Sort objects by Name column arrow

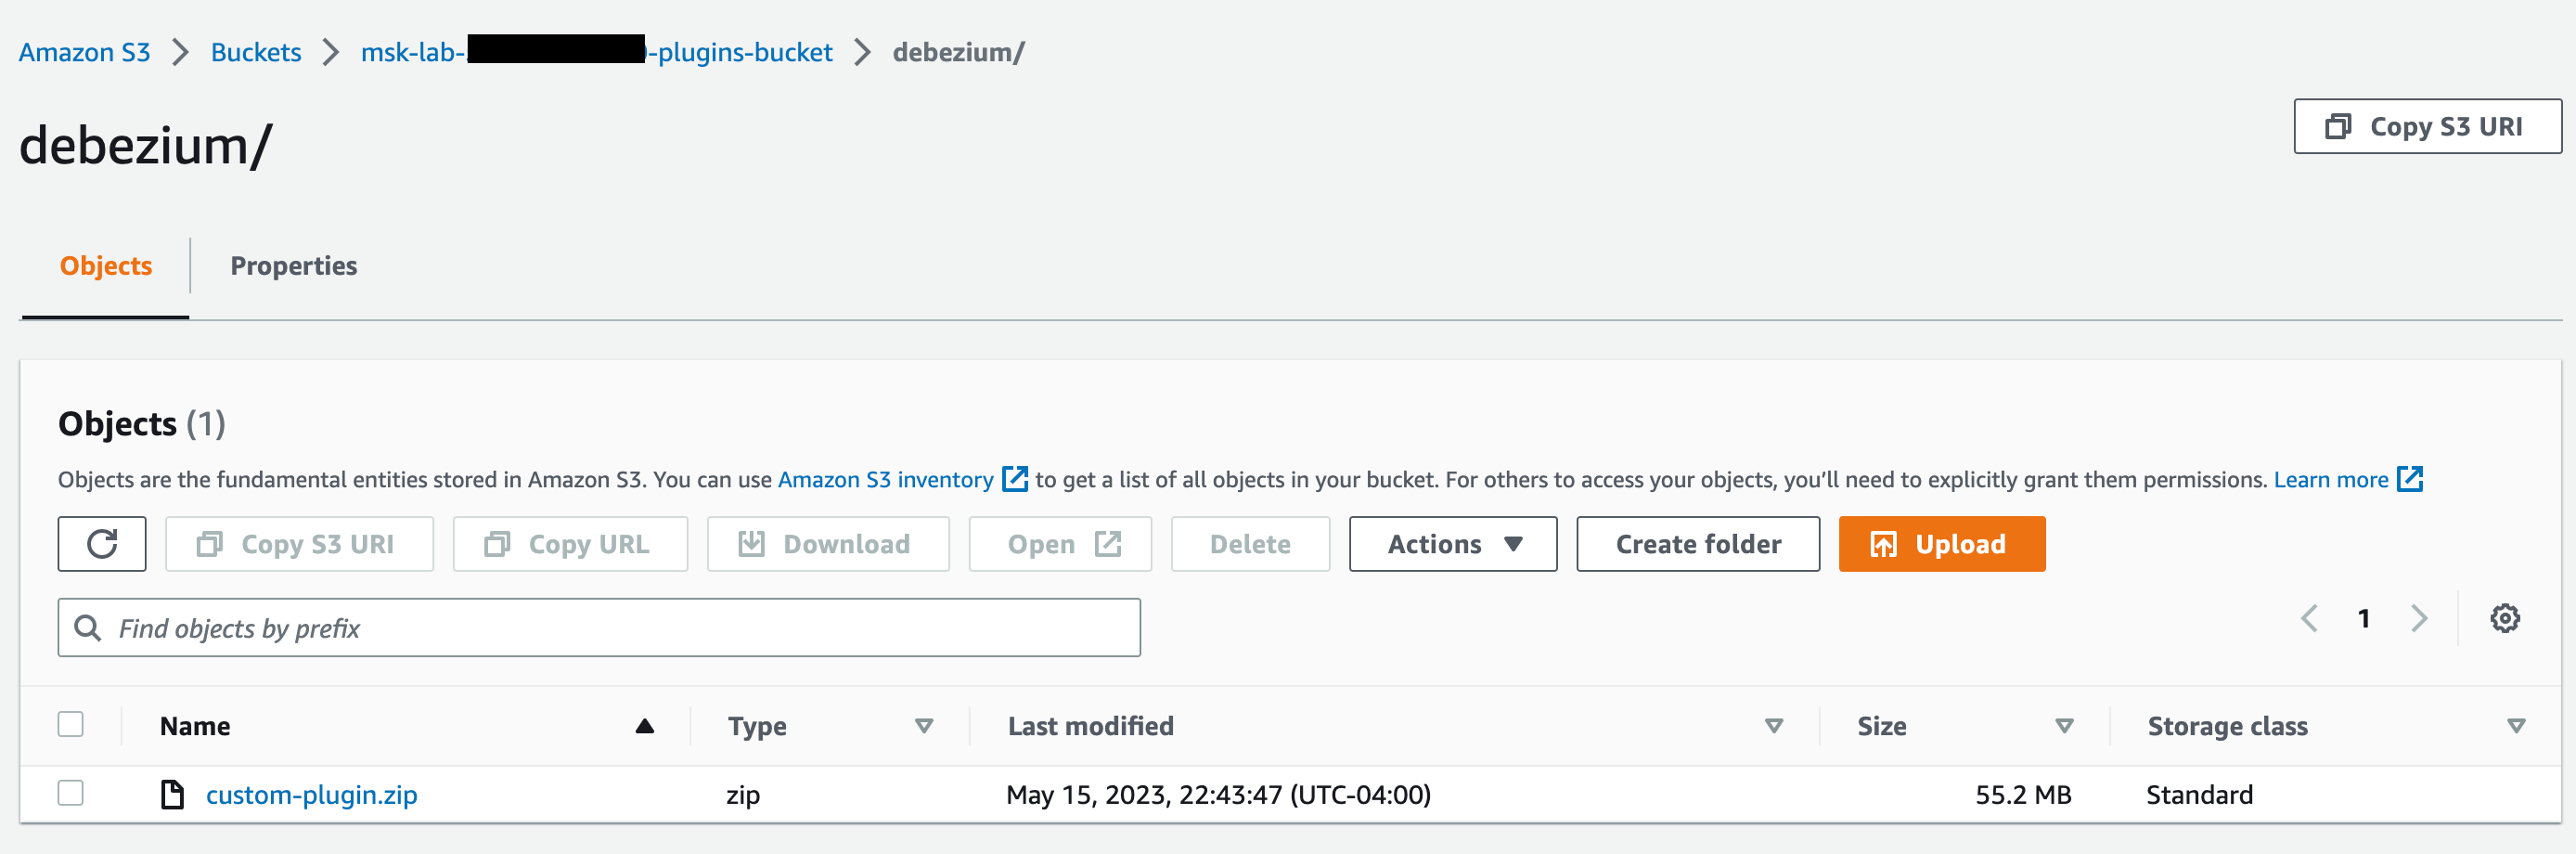[x=644, y=725]
